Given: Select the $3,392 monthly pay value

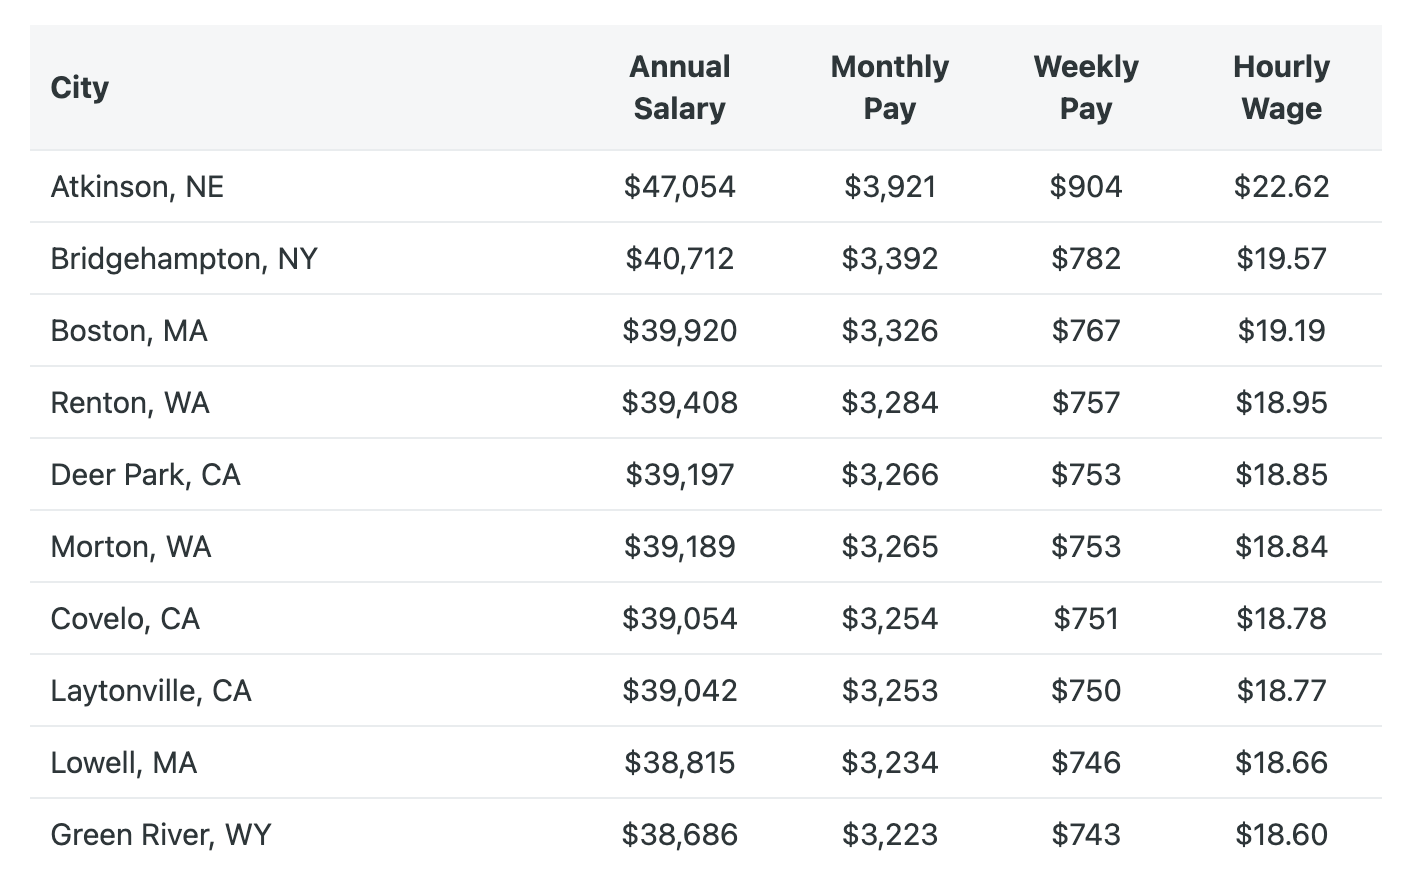Looking at the screenshot, I should click(890, 259).
